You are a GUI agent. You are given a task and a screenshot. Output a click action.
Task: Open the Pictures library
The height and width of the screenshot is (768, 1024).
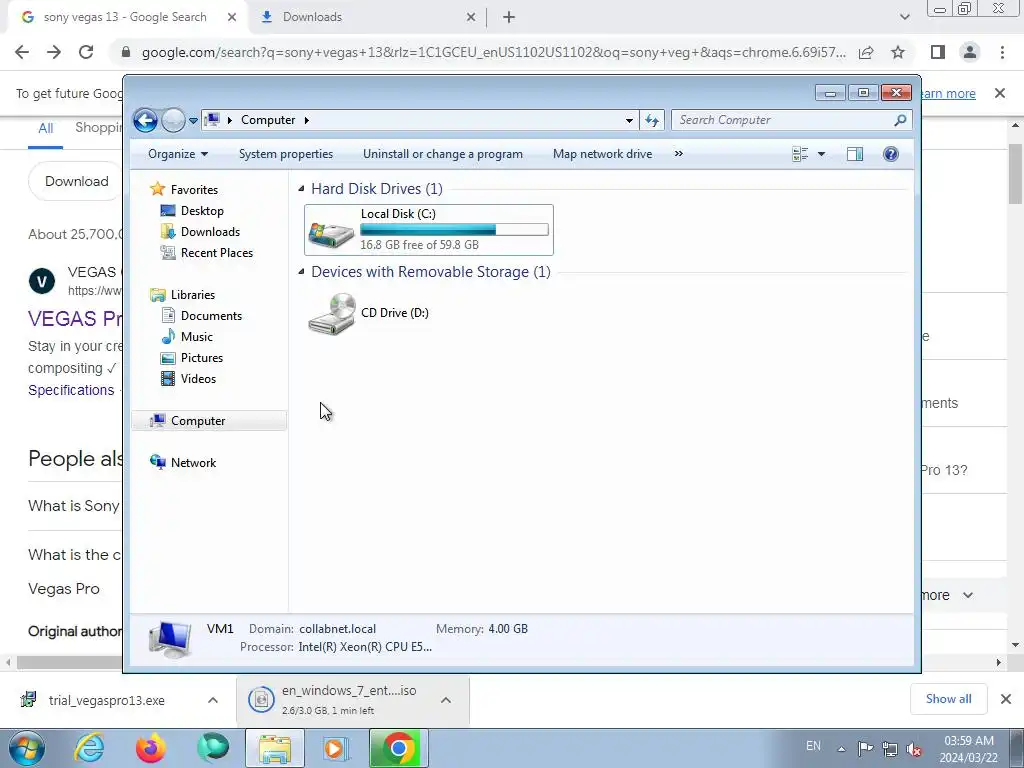pos(202,358)
